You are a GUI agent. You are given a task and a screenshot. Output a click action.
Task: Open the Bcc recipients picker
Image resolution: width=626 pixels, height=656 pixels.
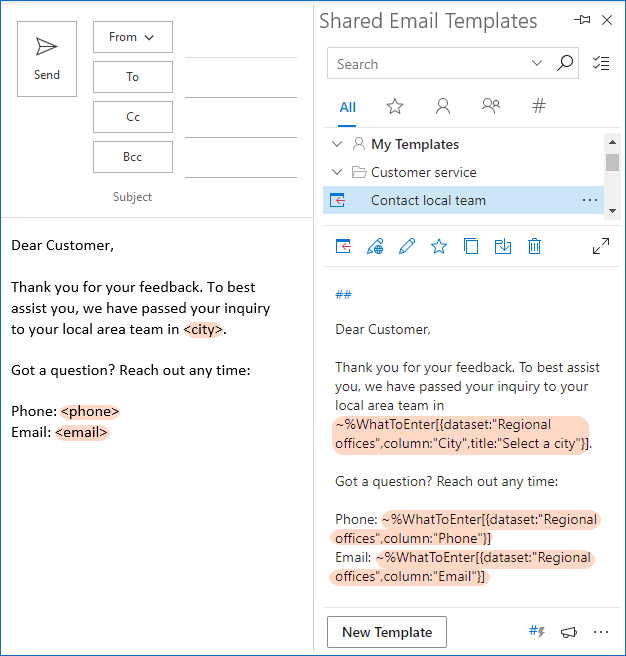pyautogui.click(x=133, y=157)
